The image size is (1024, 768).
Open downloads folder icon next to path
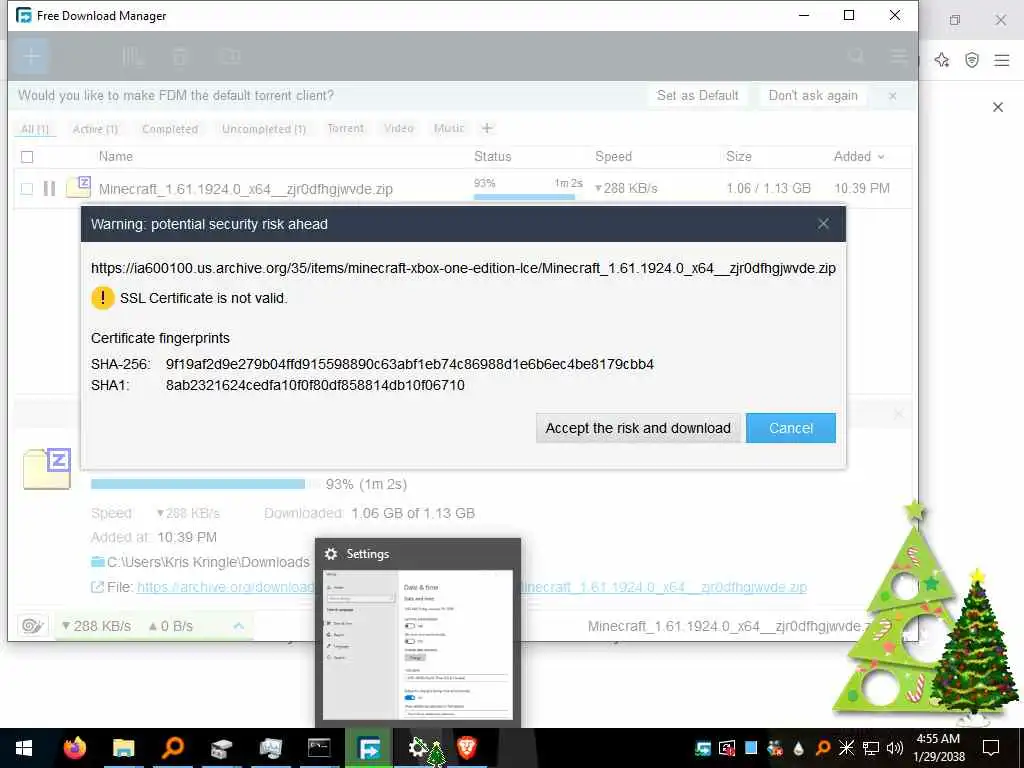coord(98,562)
